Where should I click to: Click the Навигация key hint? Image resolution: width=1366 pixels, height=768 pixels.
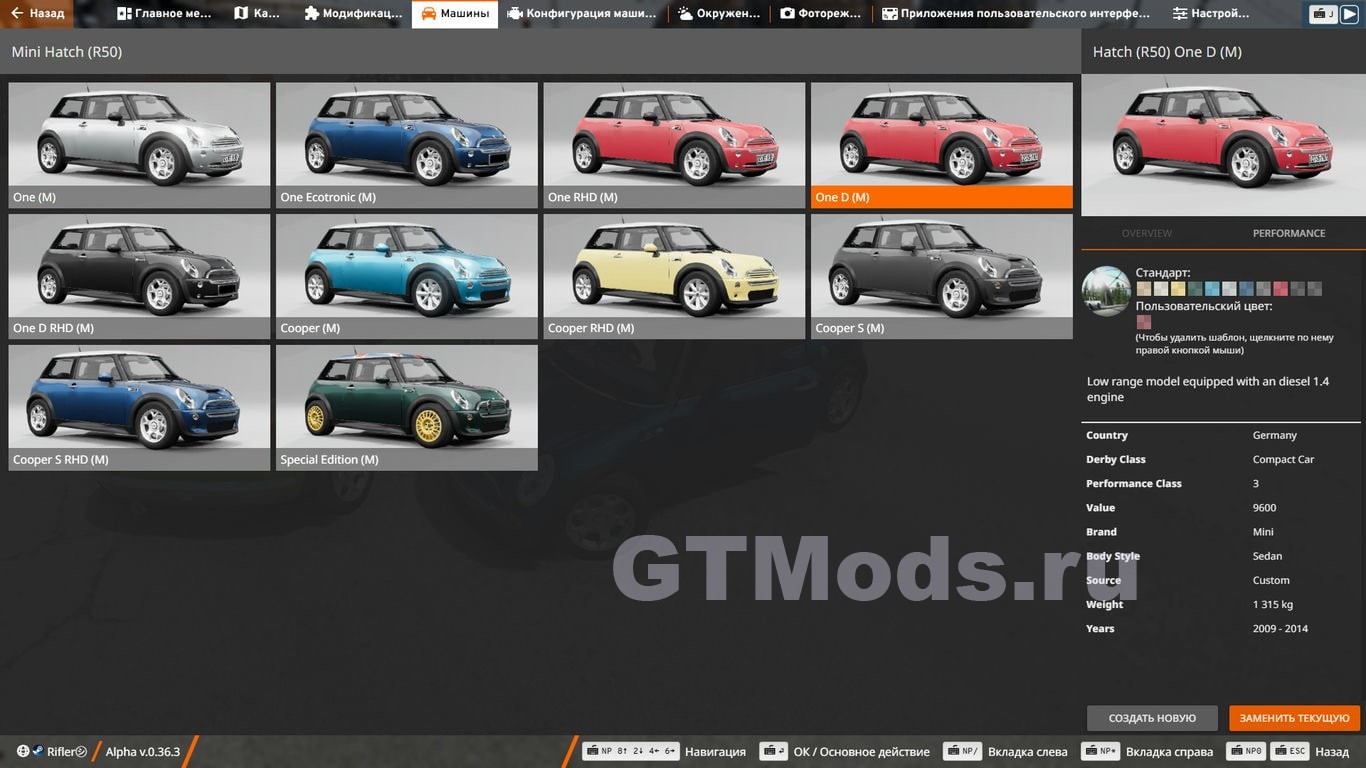point(664,752)
